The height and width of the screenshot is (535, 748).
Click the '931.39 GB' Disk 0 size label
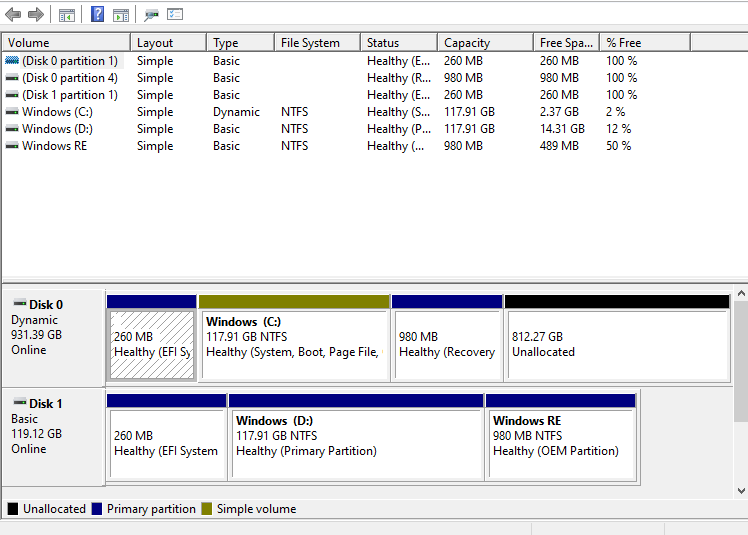(x=36, y=335)
